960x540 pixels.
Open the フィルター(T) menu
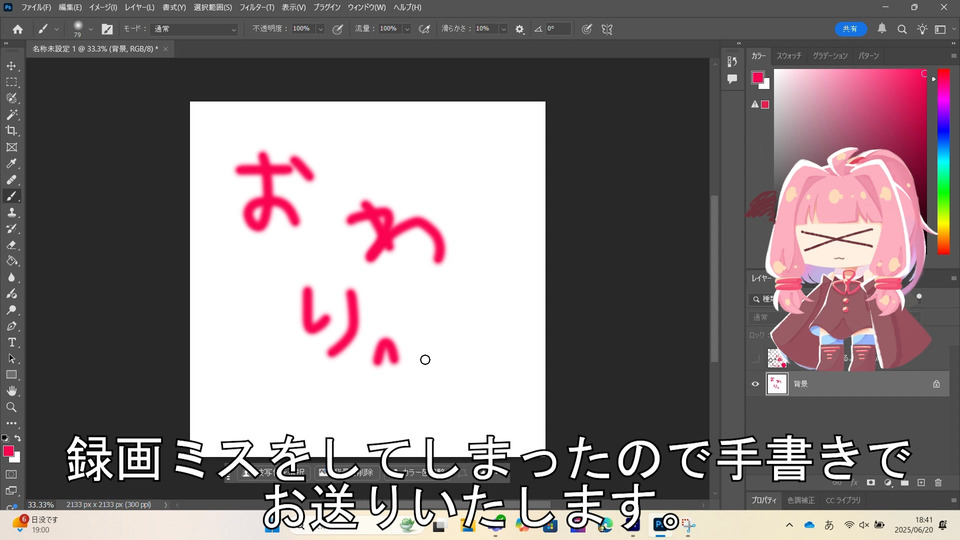coord(257,7)
